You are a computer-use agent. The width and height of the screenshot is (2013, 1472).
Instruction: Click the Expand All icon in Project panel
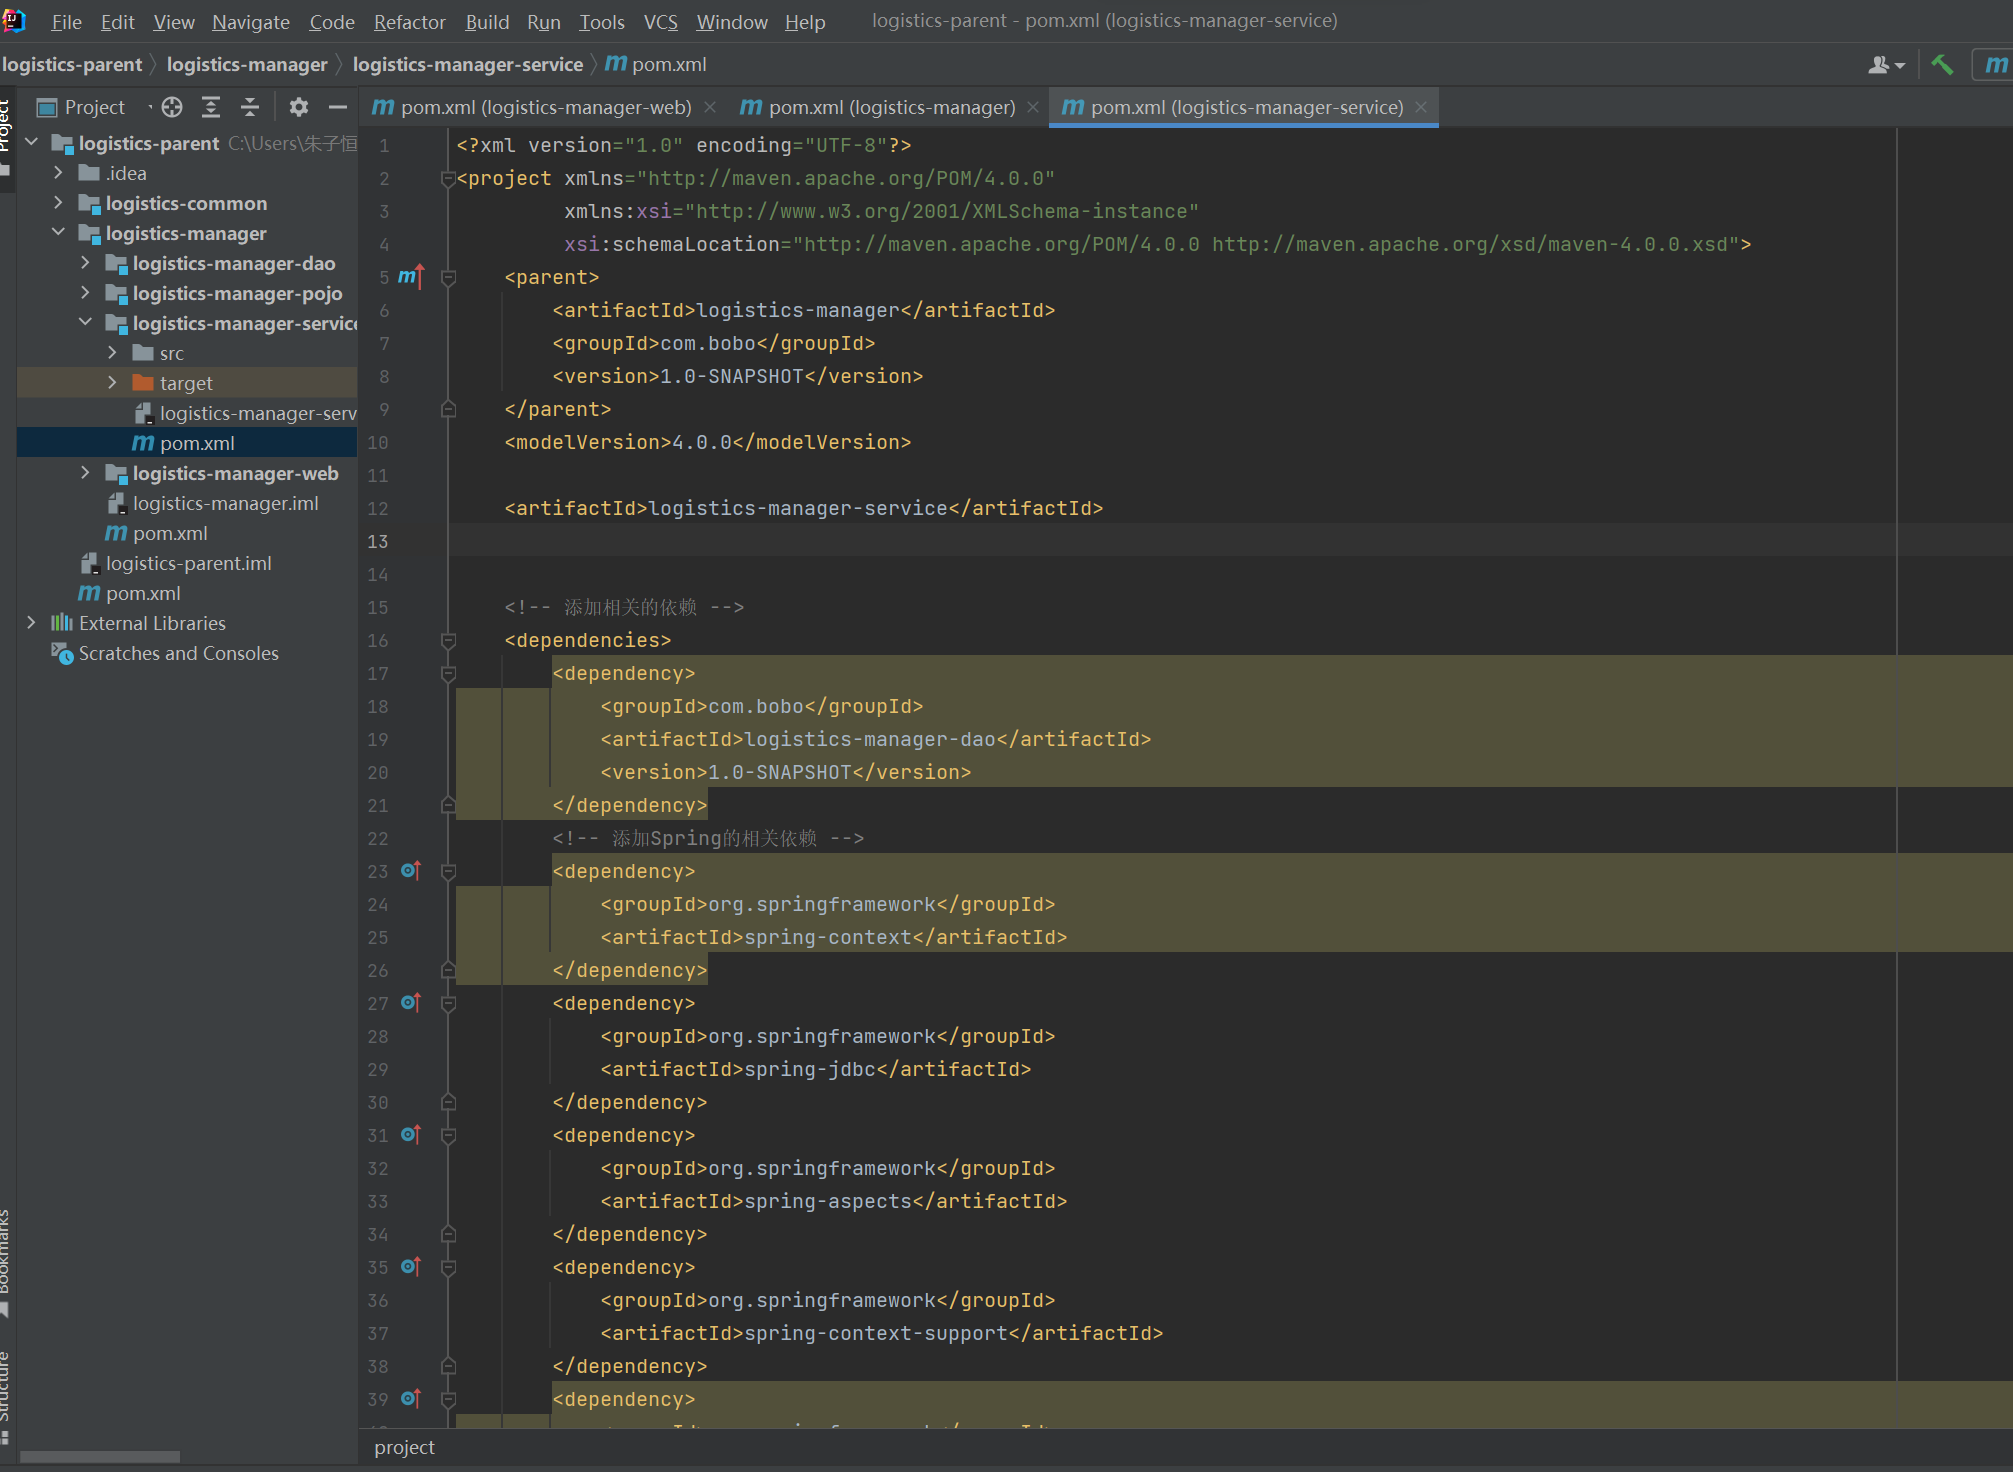pos(211,107)
